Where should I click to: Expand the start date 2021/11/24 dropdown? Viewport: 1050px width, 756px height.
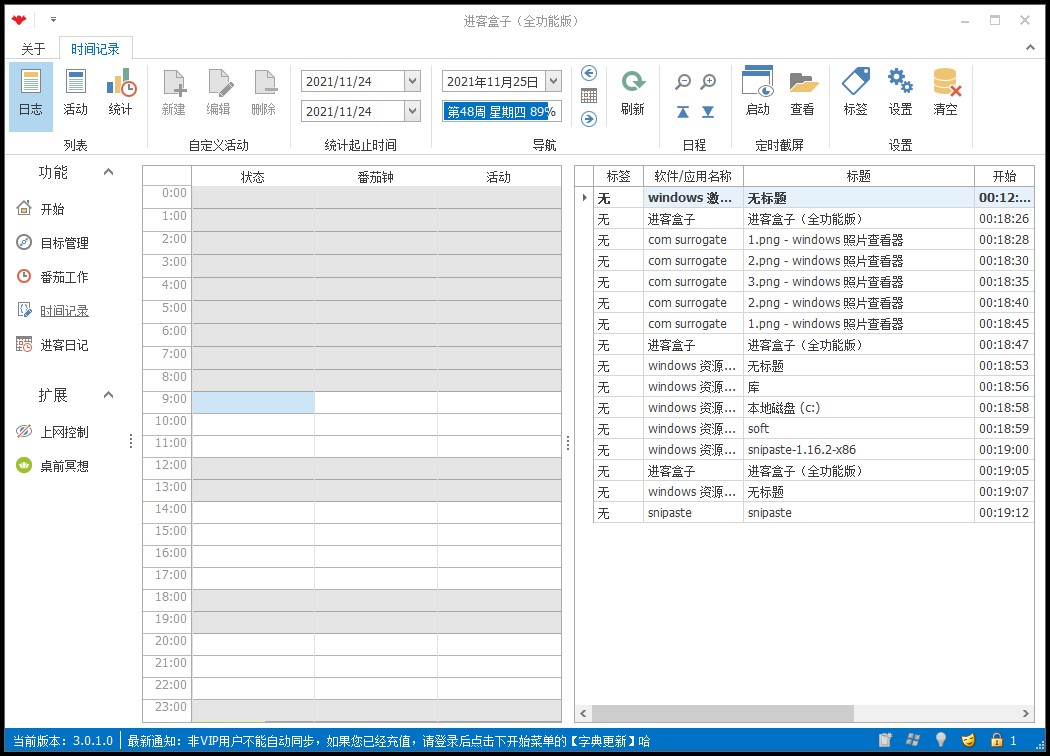pyautogui.click(x=412, y=81)
